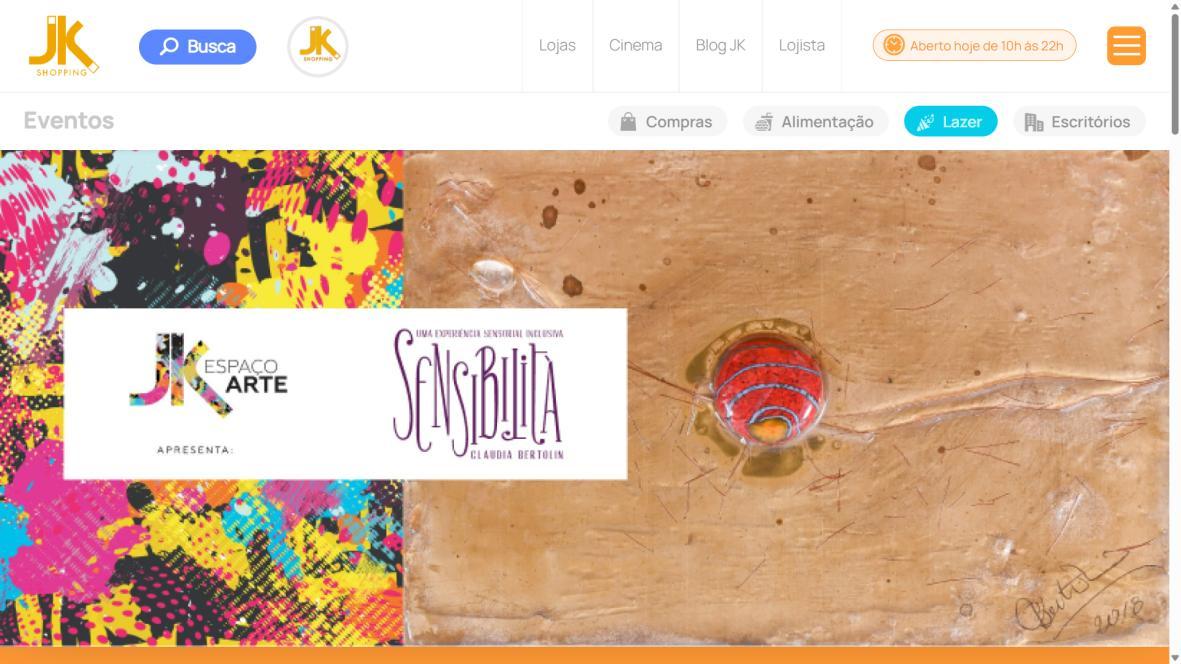Click the food icon on Alimentação
1181x664 pixels.
point(764,122)
